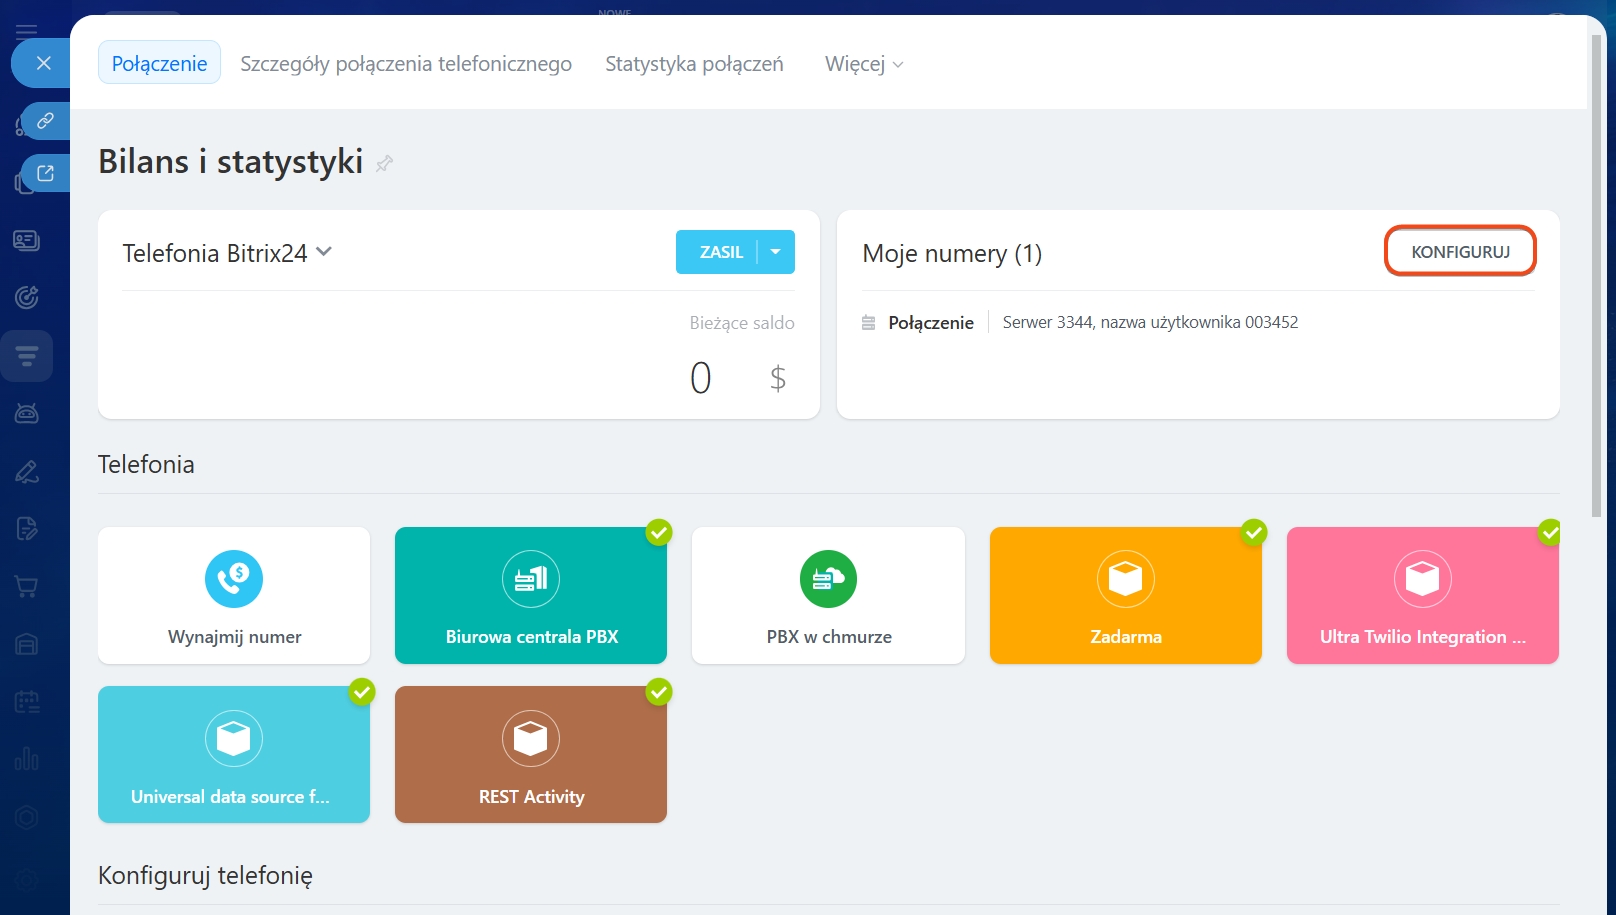
Task: Open the ZASIL button dropdown arrow
Action: point(776,252)
